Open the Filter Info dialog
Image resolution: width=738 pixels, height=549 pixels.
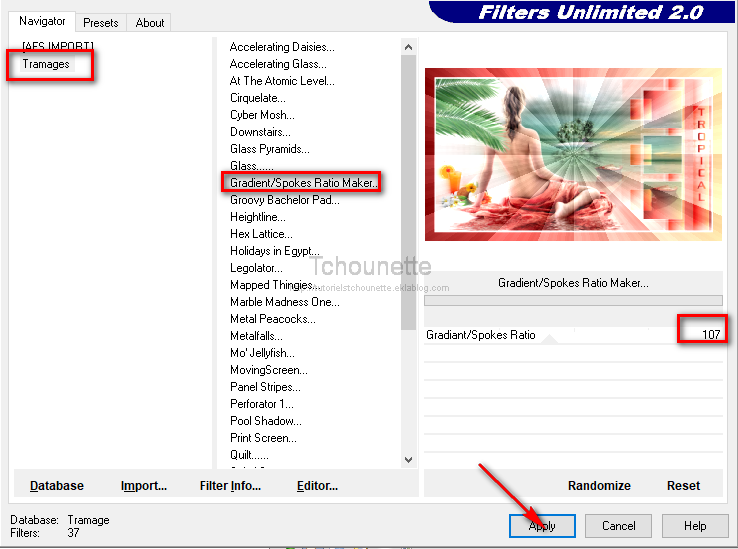[x=230, y=486]
